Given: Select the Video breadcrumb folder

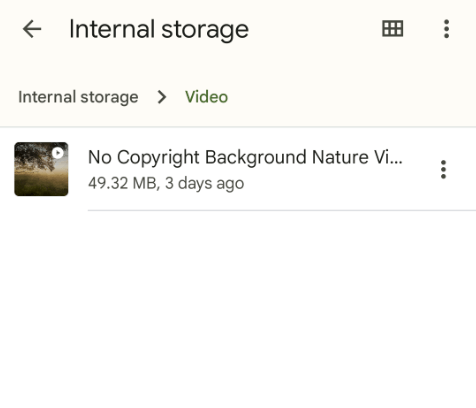Looking at the screenshot, I should tap(206, 97).
